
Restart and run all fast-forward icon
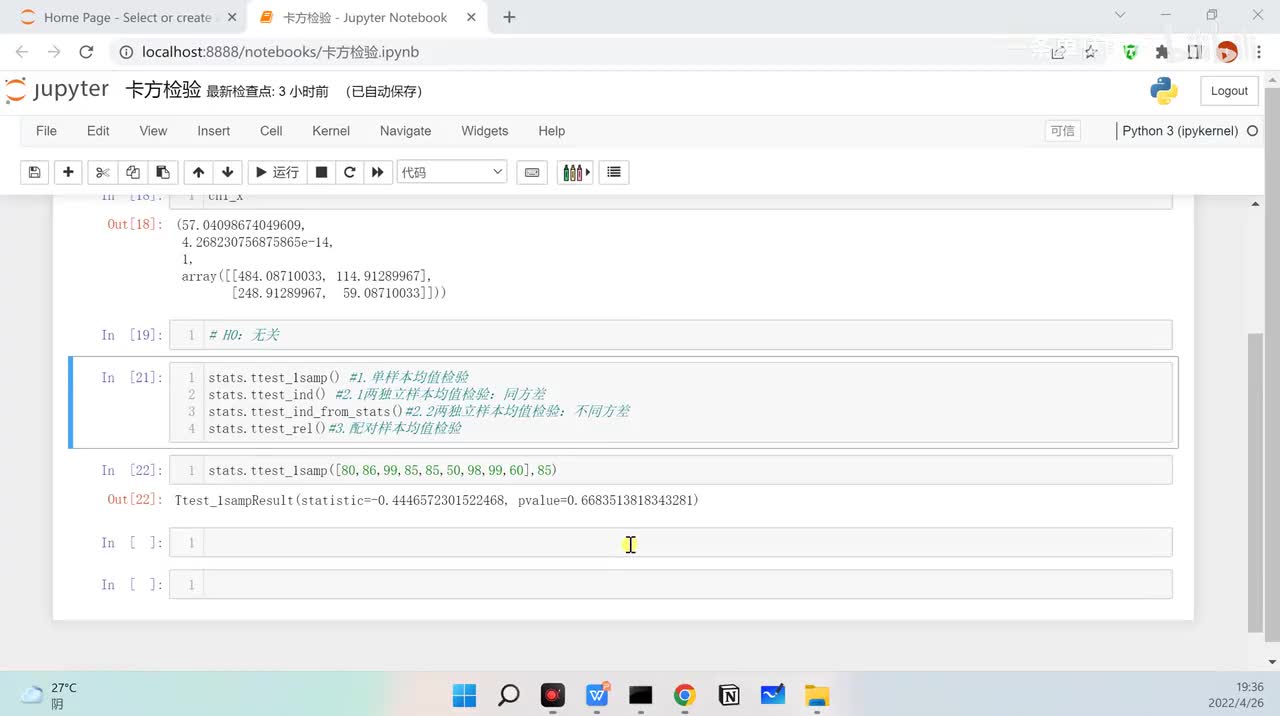(x=377, y=172)
